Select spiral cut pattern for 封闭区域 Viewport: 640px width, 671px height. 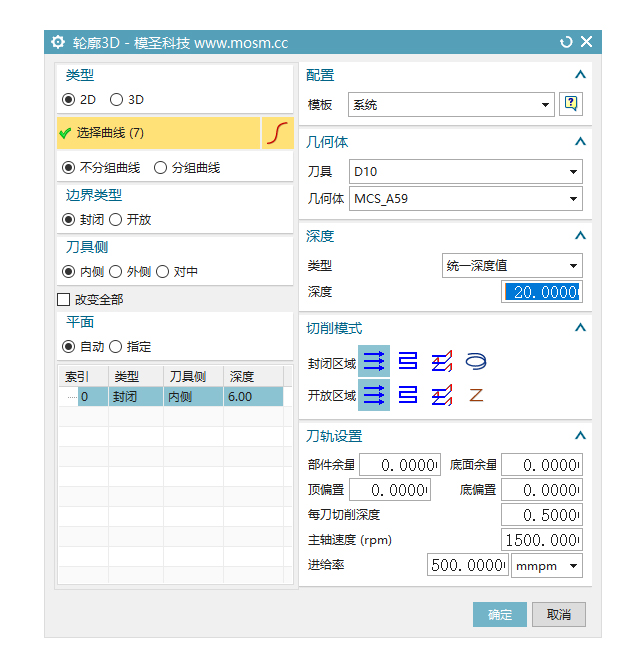click(476, 361)
